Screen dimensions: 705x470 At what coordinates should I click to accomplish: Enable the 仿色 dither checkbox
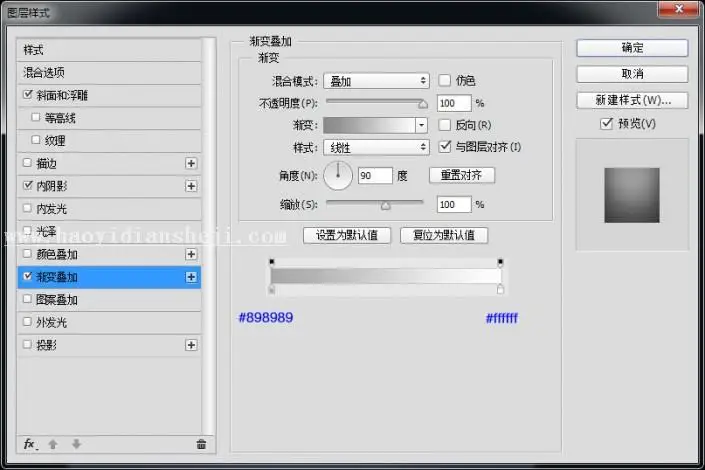coord(445,81)
